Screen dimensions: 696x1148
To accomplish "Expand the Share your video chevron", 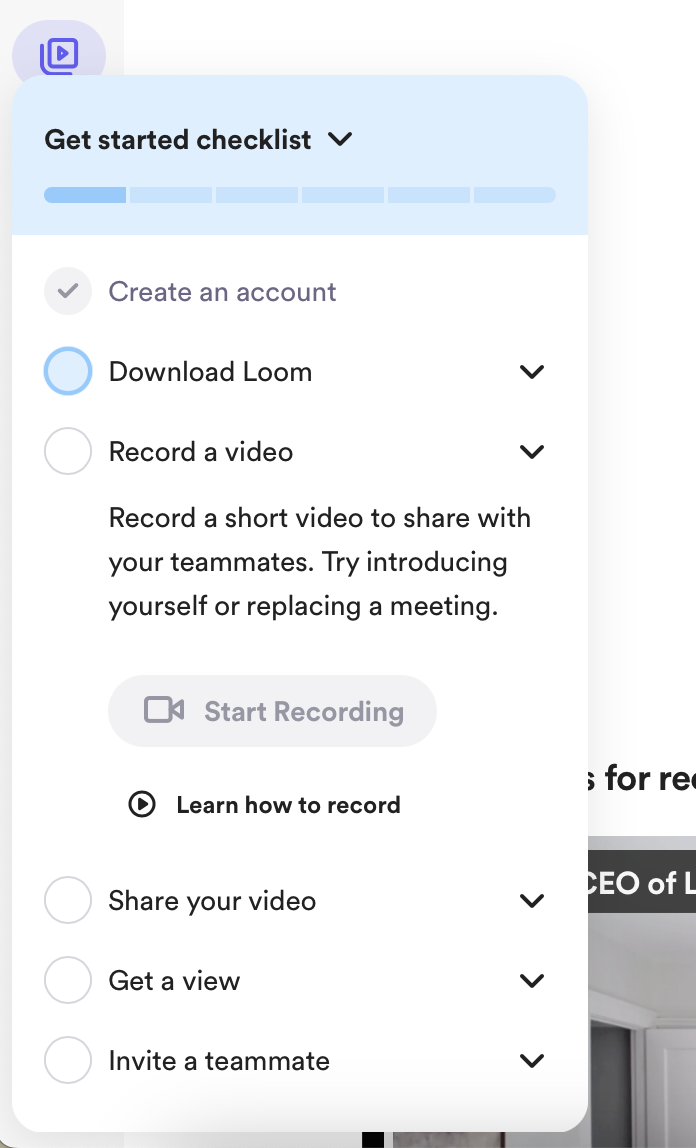I will click(x=532, y=901).
